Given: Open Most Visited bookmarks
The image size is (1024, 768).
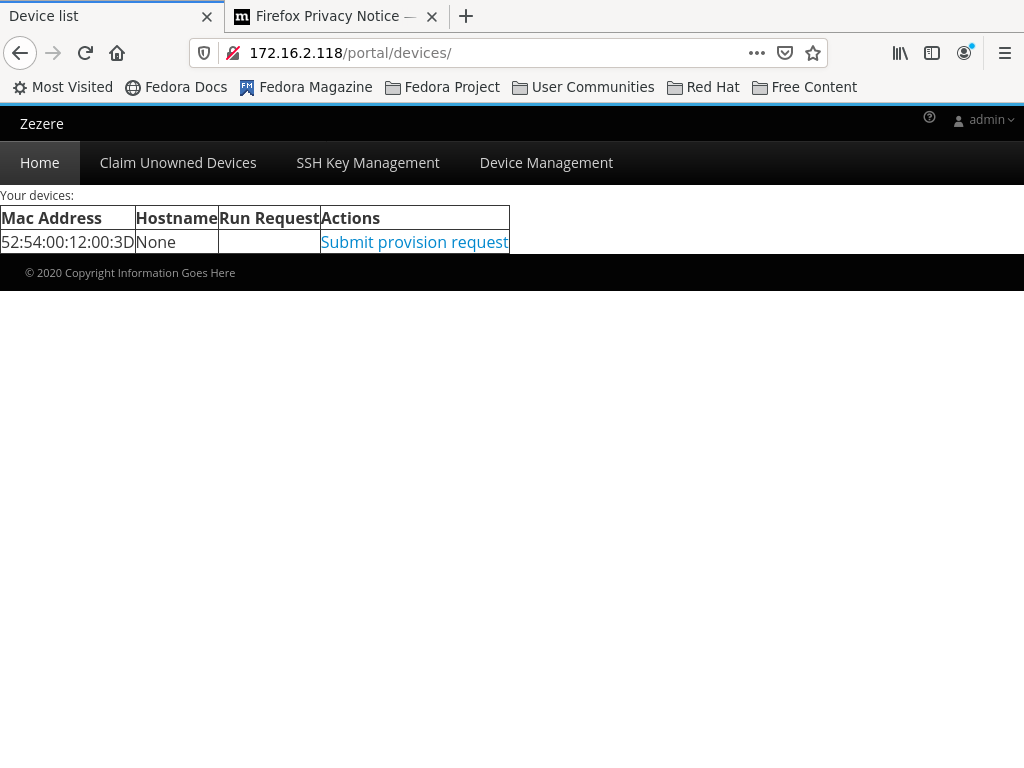Looking at the screenshot, I should point(63,88).
